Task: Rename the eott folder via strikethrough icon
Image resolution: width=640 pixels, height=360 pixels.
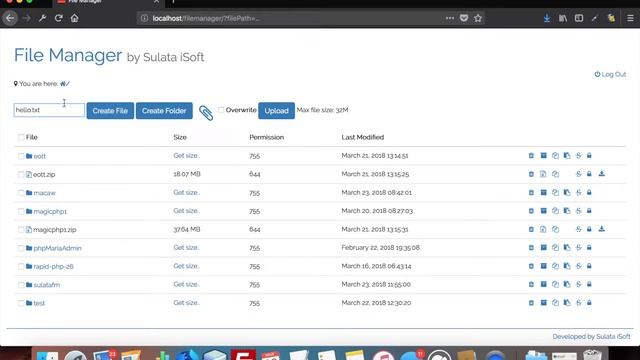Action: click(578, 156)
